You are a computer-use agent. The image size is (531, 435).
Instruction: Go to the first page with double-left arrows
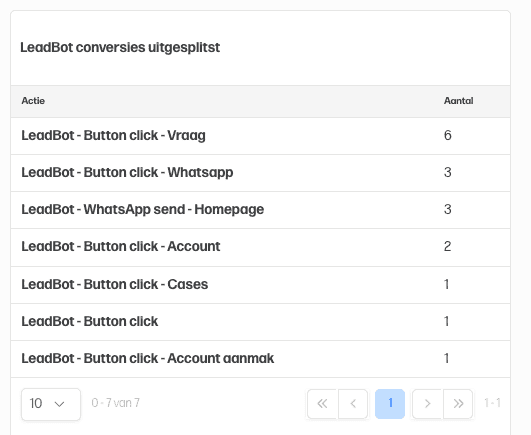click(x=322, y=404)
